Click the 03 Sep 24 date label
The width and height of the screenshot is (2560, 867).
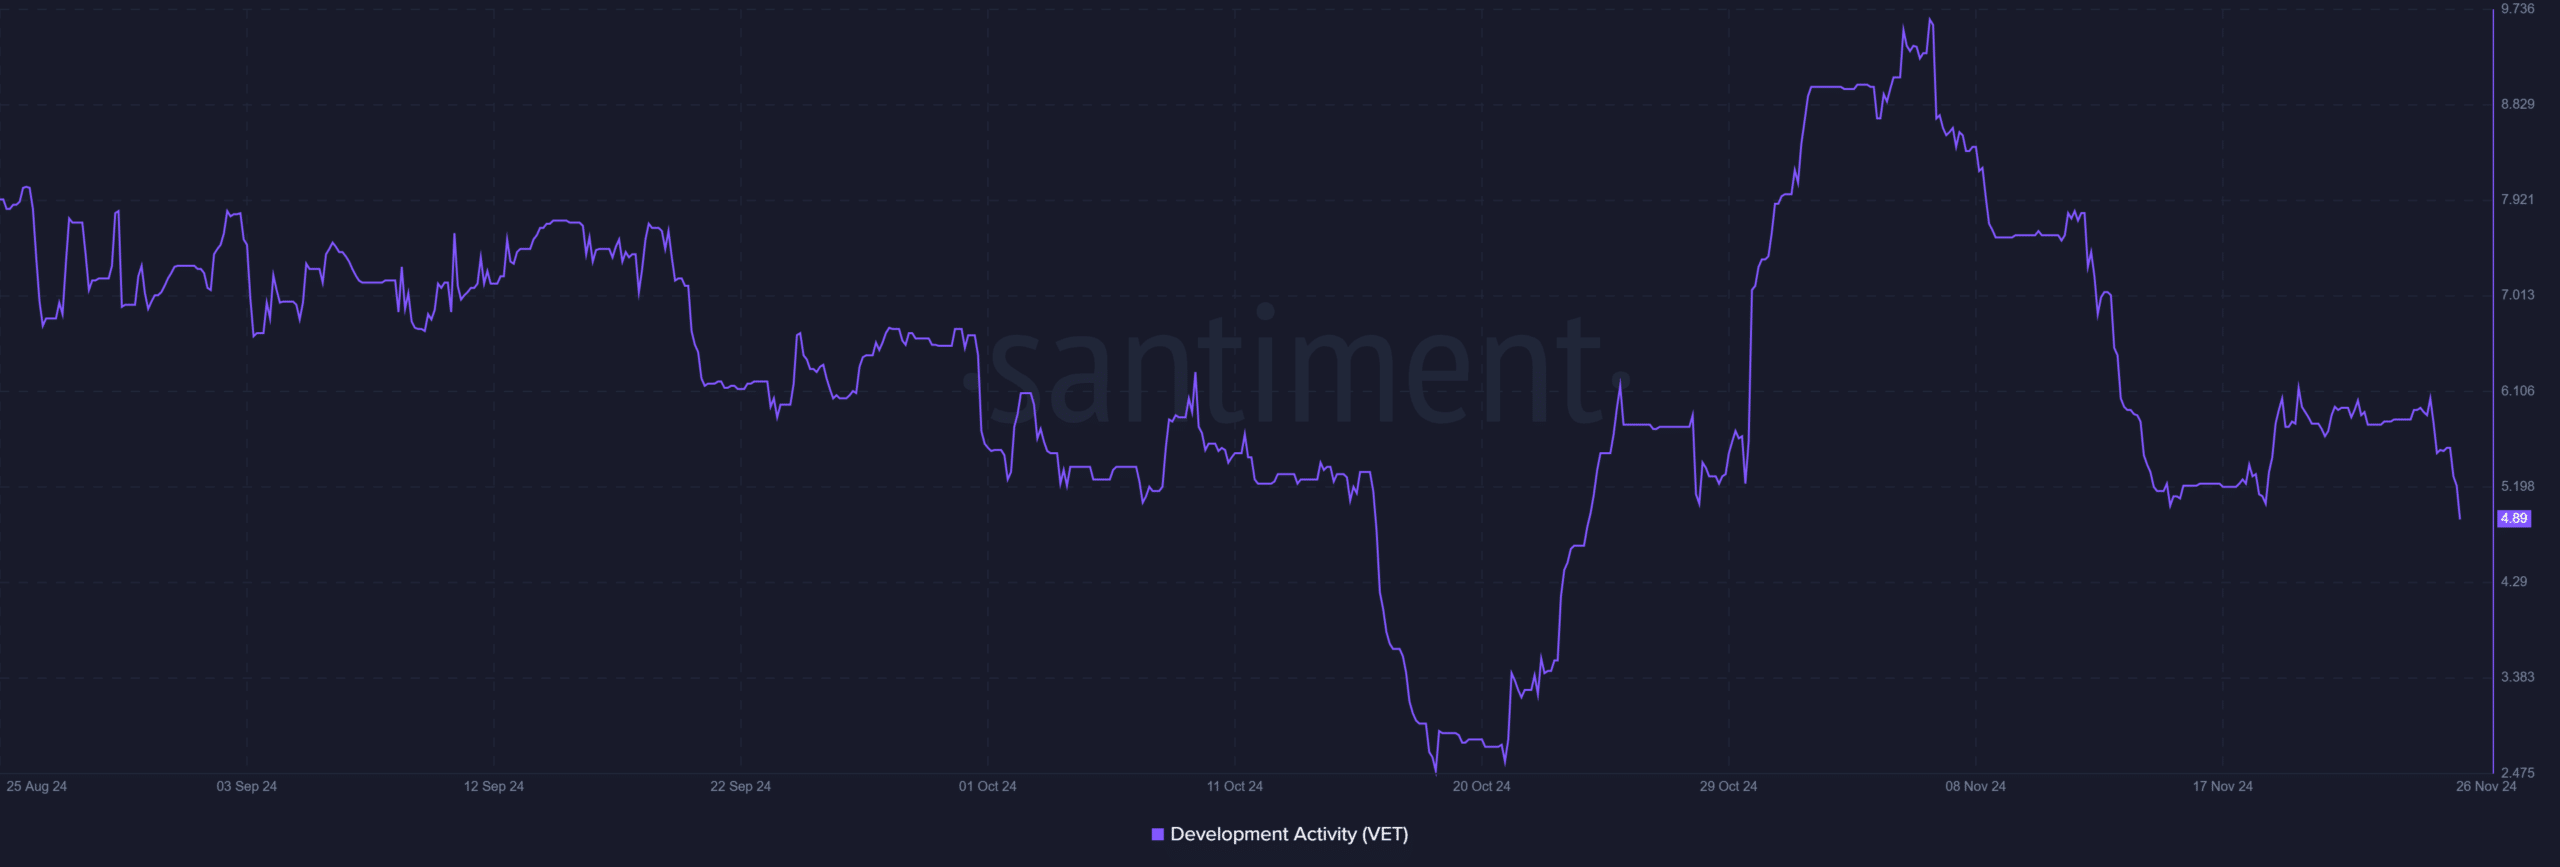point(247,786)
